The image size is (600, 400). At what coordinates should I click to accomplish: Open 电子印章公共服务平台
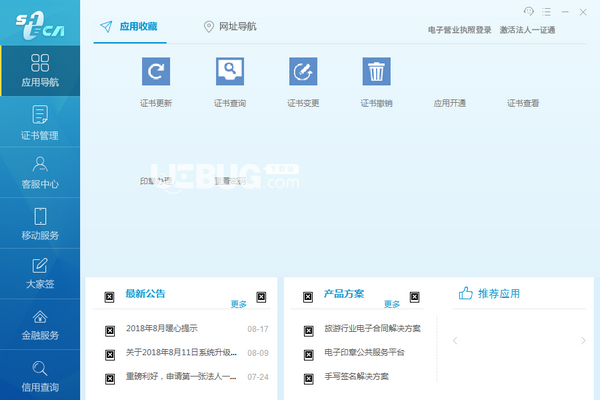pyautogui.click(x=364, y=353)
